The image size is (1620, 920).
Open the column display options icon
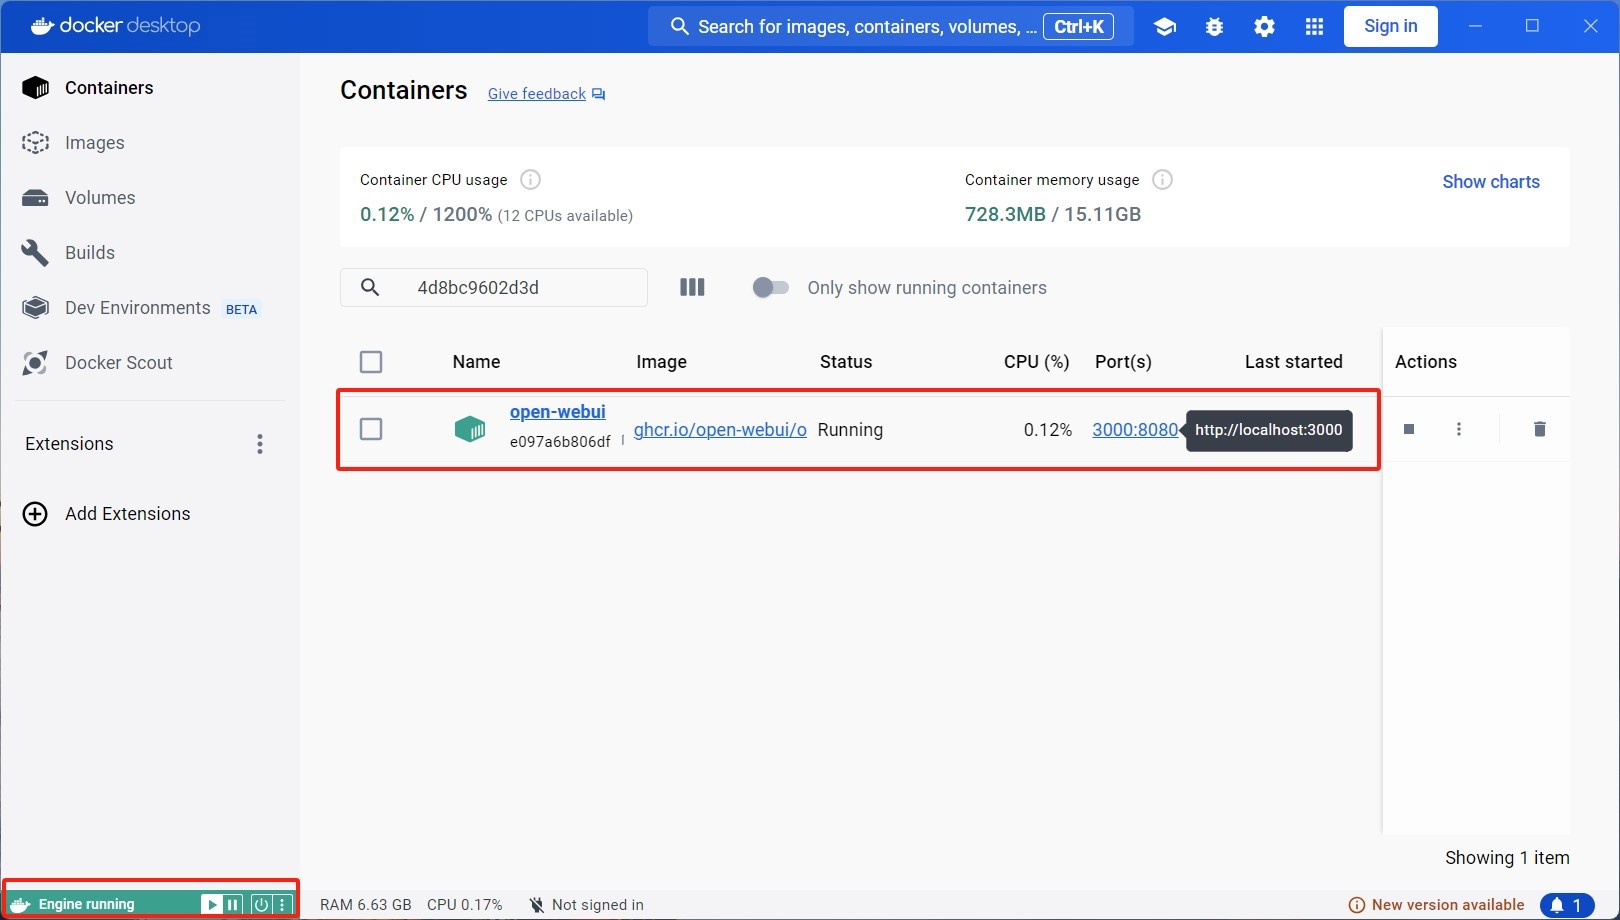(x=692, y=288)
